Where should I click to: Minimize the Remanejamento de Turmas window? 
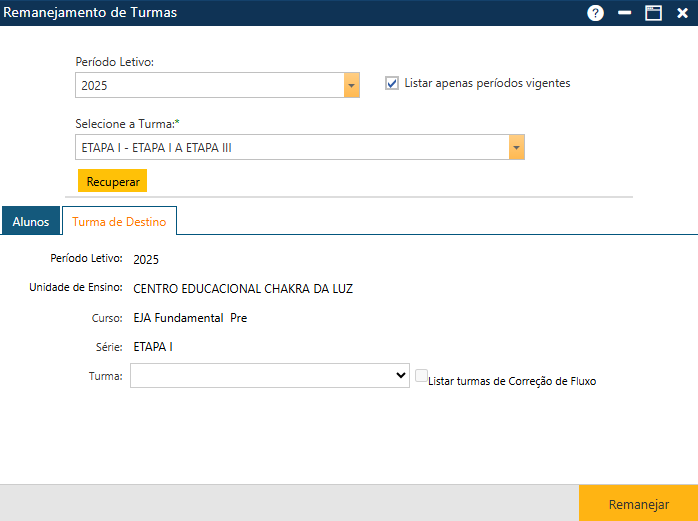(625, 13)
